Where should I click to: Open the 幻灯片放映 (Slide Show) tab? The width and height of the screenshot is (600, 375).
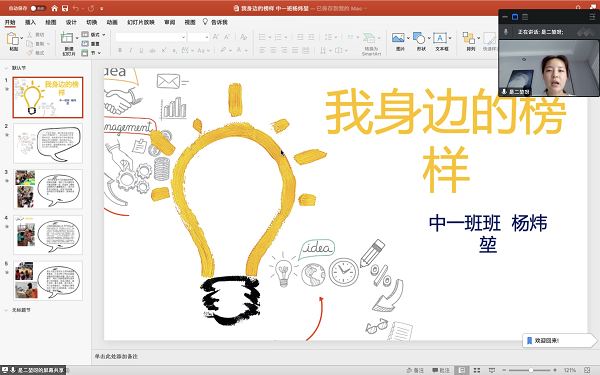tap(141, 22)
